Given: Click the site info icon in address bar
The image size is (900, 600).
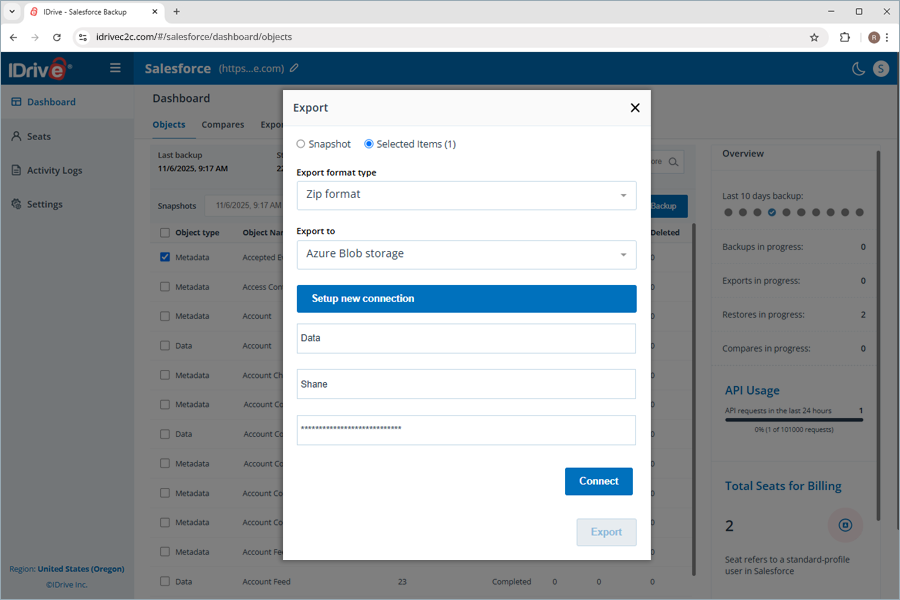Looking at the screenshot, I should pyautogui.click(x=83, y=37).
